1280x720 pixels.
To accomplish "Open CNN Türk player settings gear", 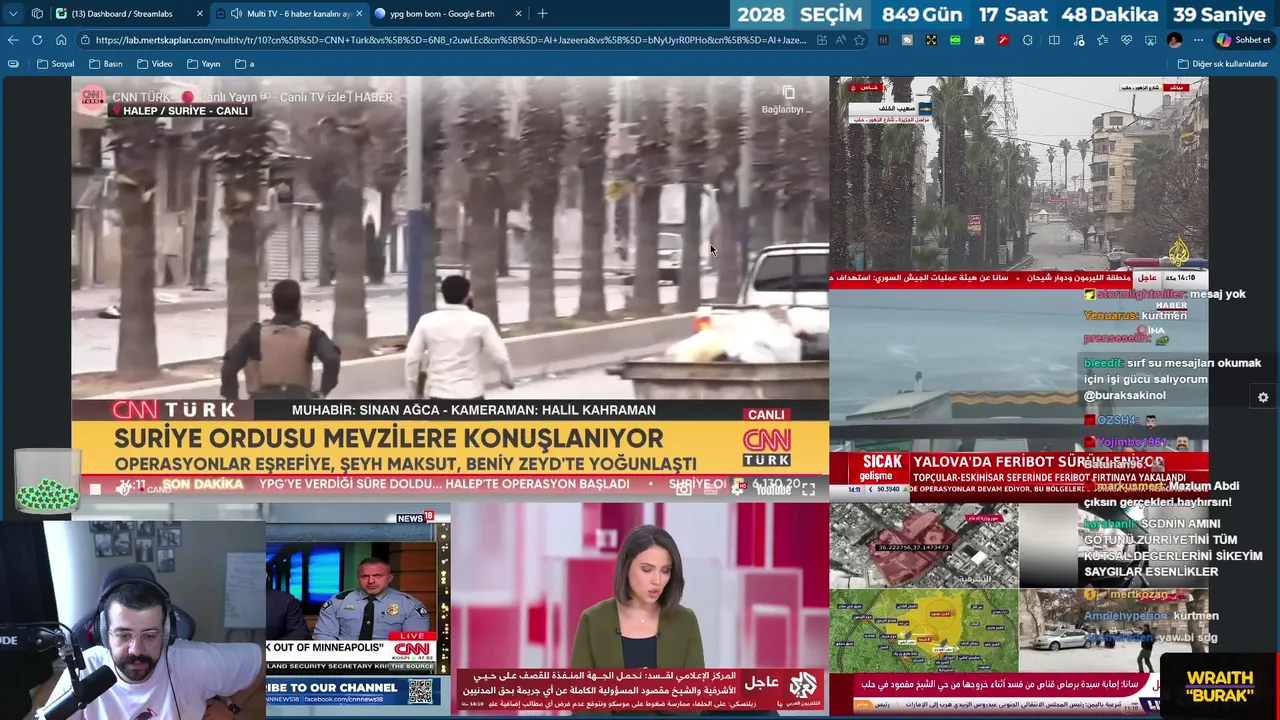I will (x=738, y=488).
